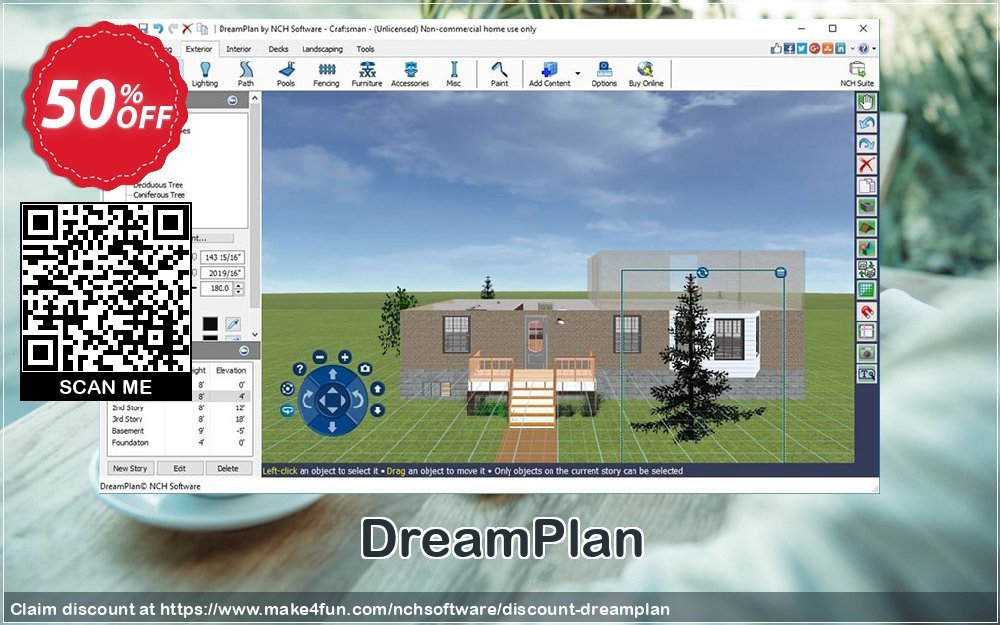Click the symbols swap icon above the grid icon
Screen dimensions: 1000x625
[x=866, y=269]
